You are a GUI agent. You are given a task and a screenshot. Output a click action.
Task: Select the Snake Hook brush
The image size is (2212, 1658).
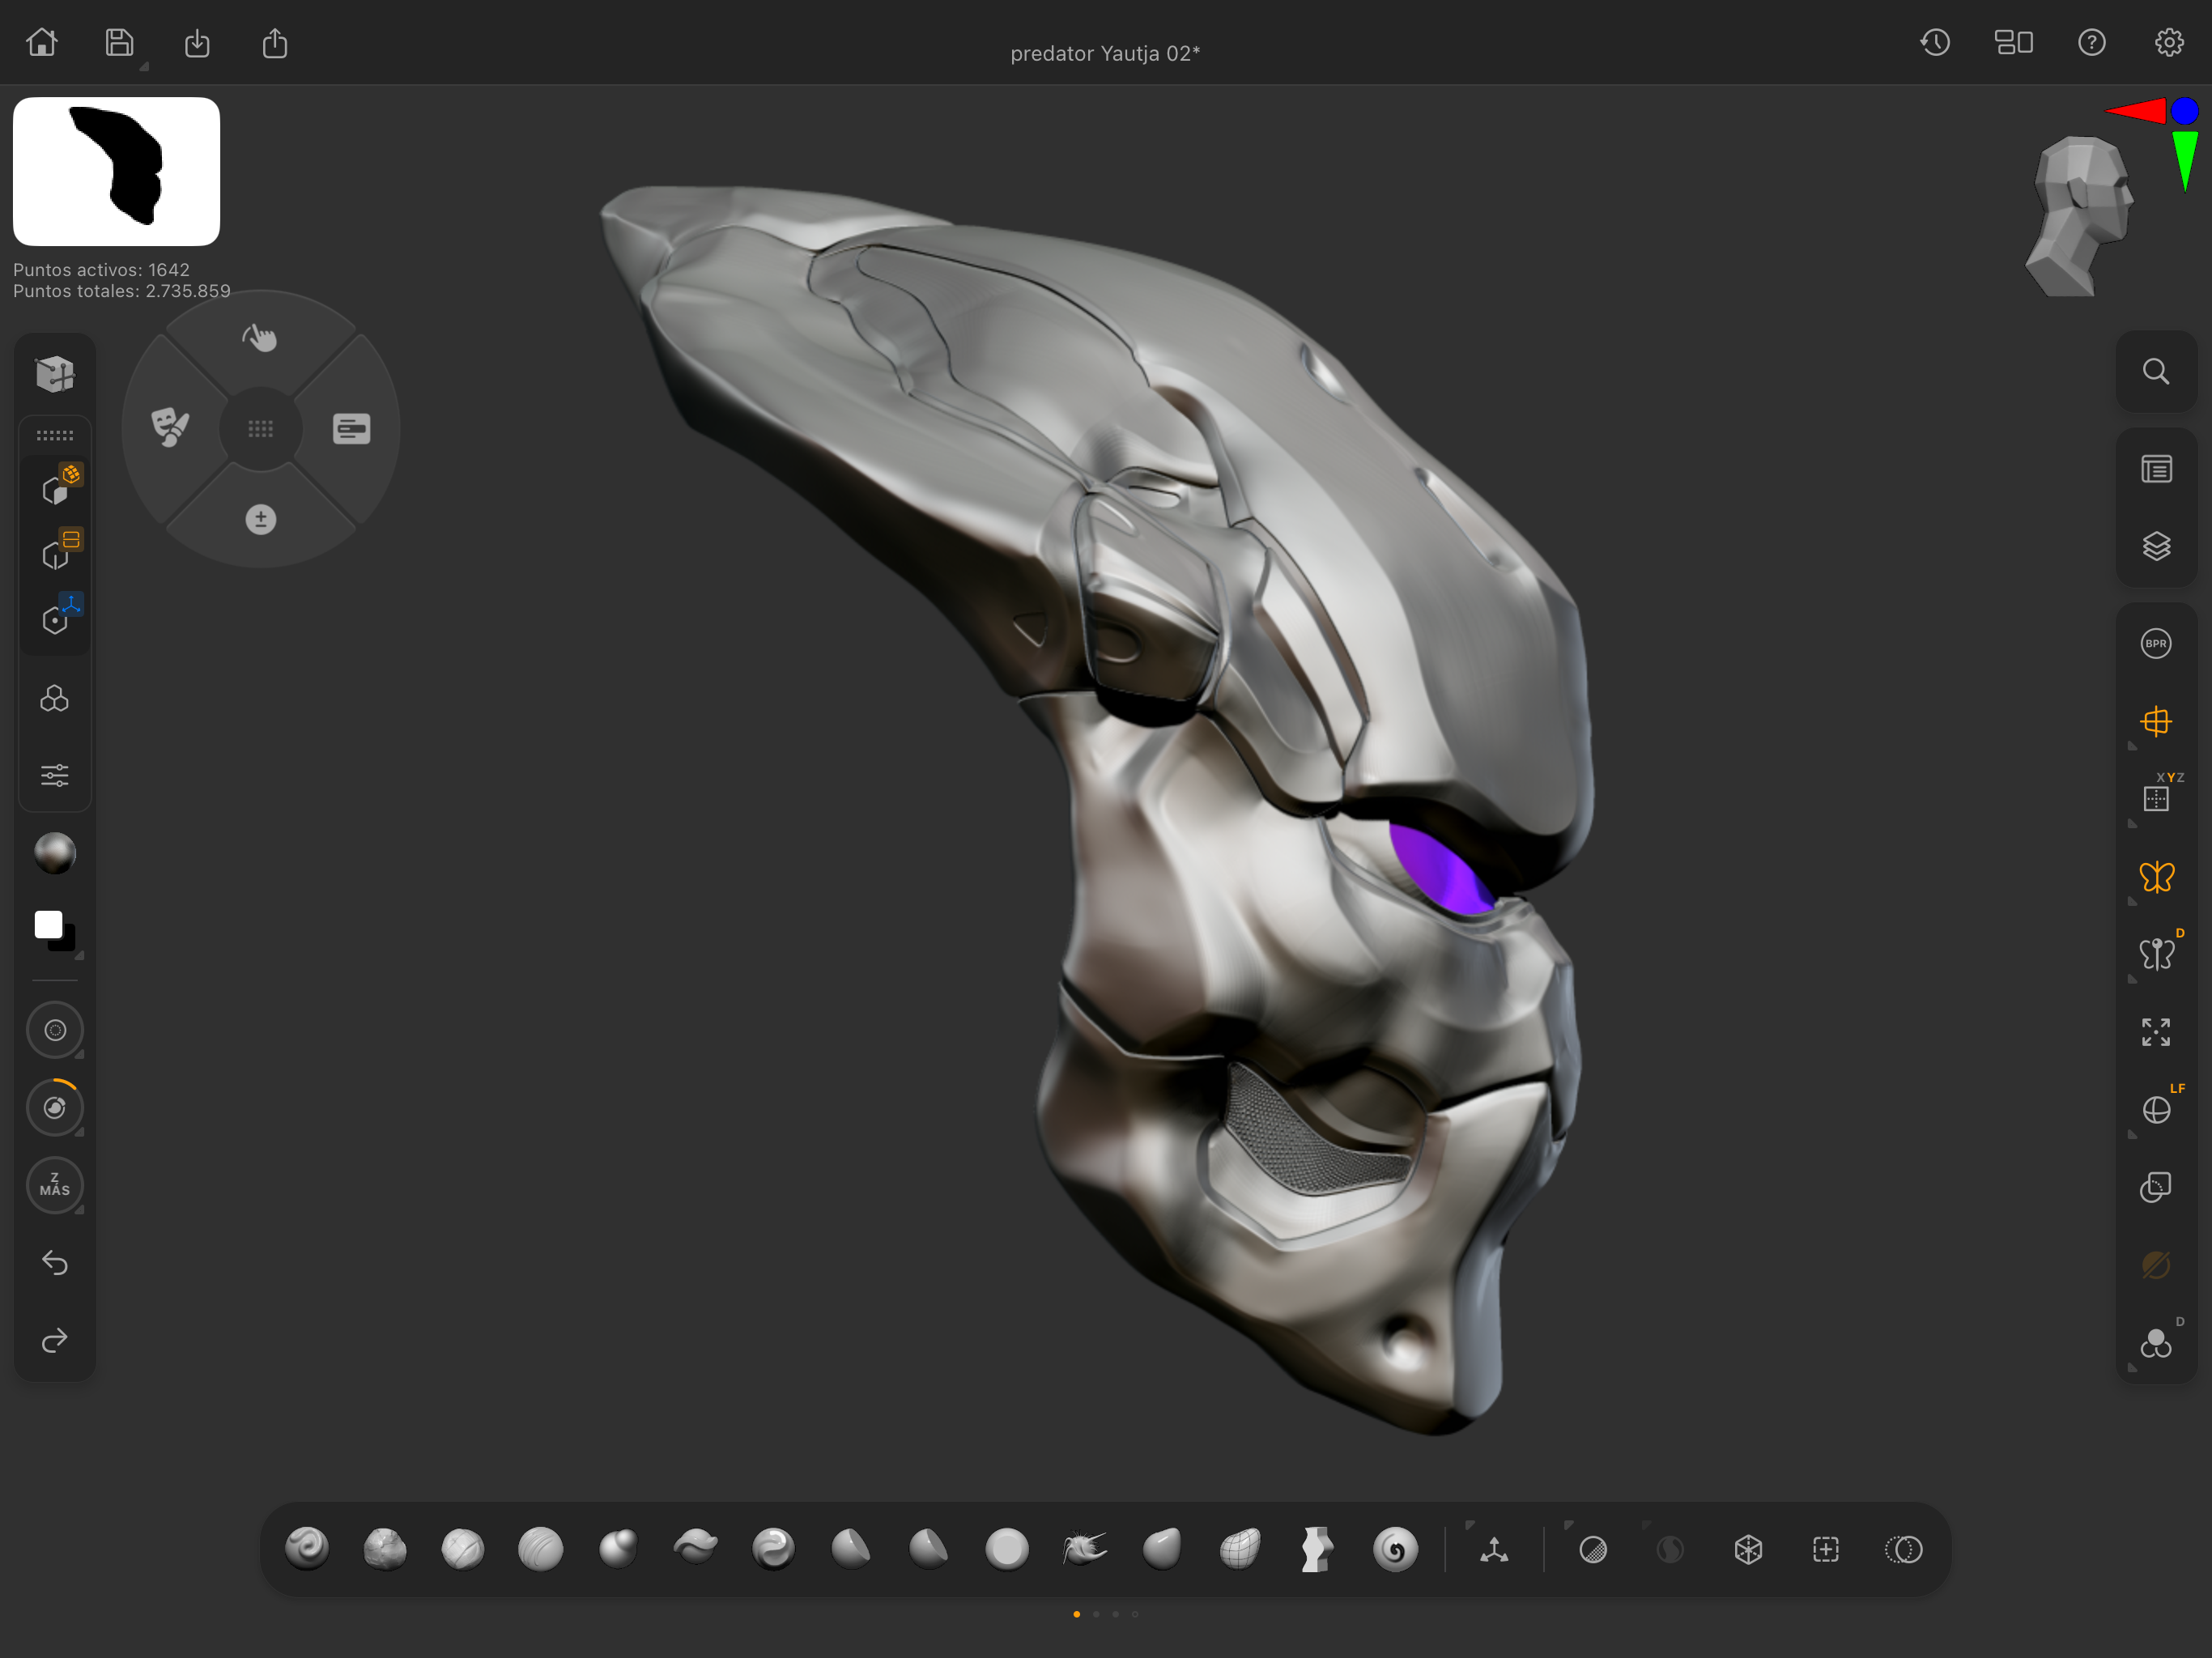click(1084, 1549)
